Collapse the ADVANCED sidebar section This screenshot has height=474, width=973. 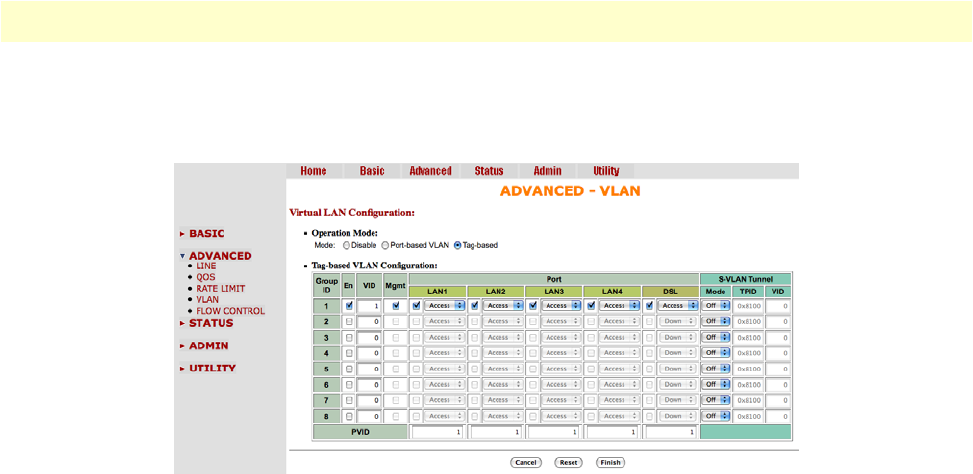[x=219, y=256]
